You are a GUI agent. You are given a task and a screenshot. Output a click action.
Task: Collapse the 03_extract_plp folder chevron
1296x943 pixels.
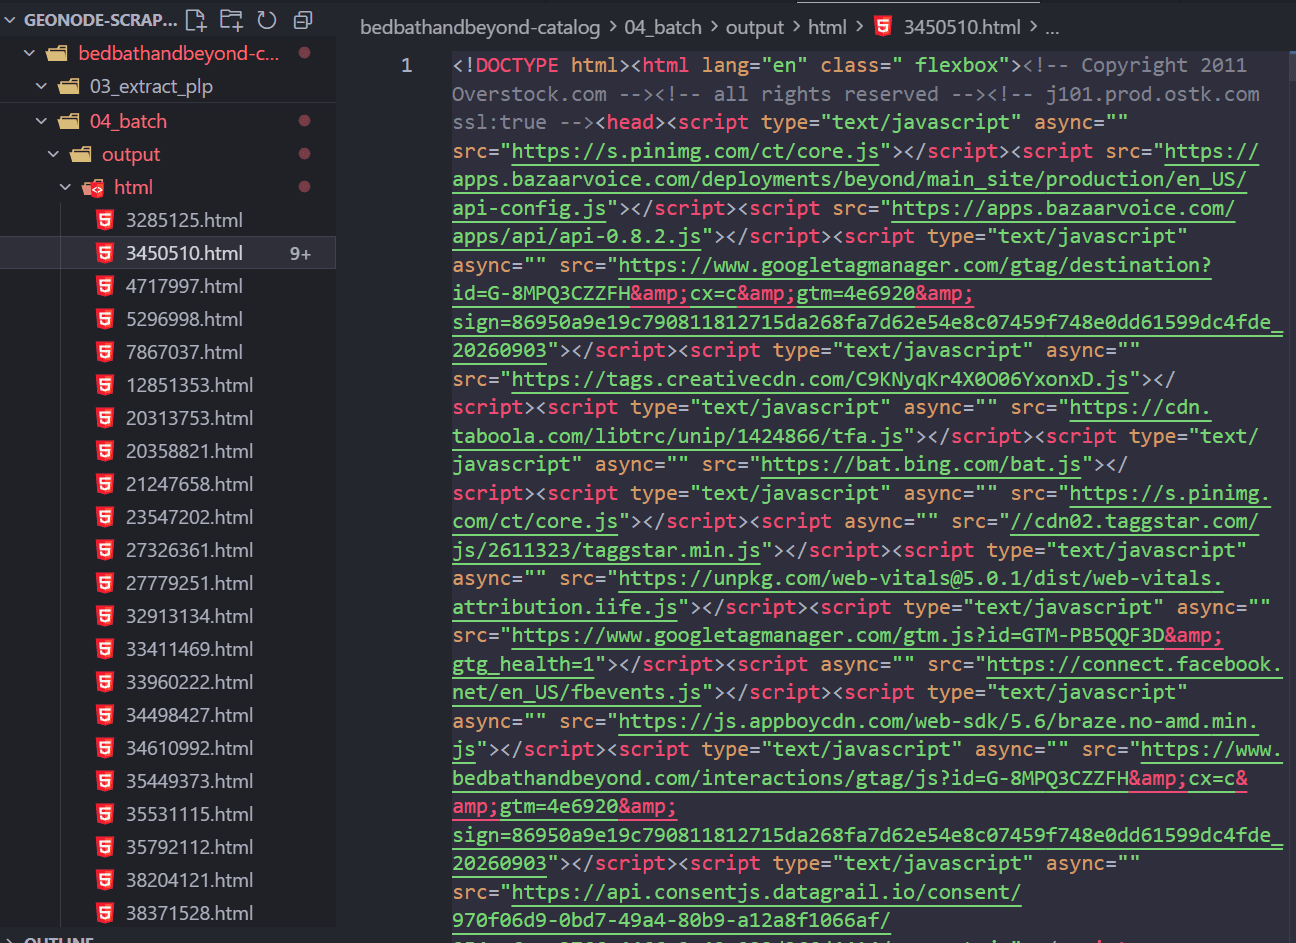coord(41,86)
